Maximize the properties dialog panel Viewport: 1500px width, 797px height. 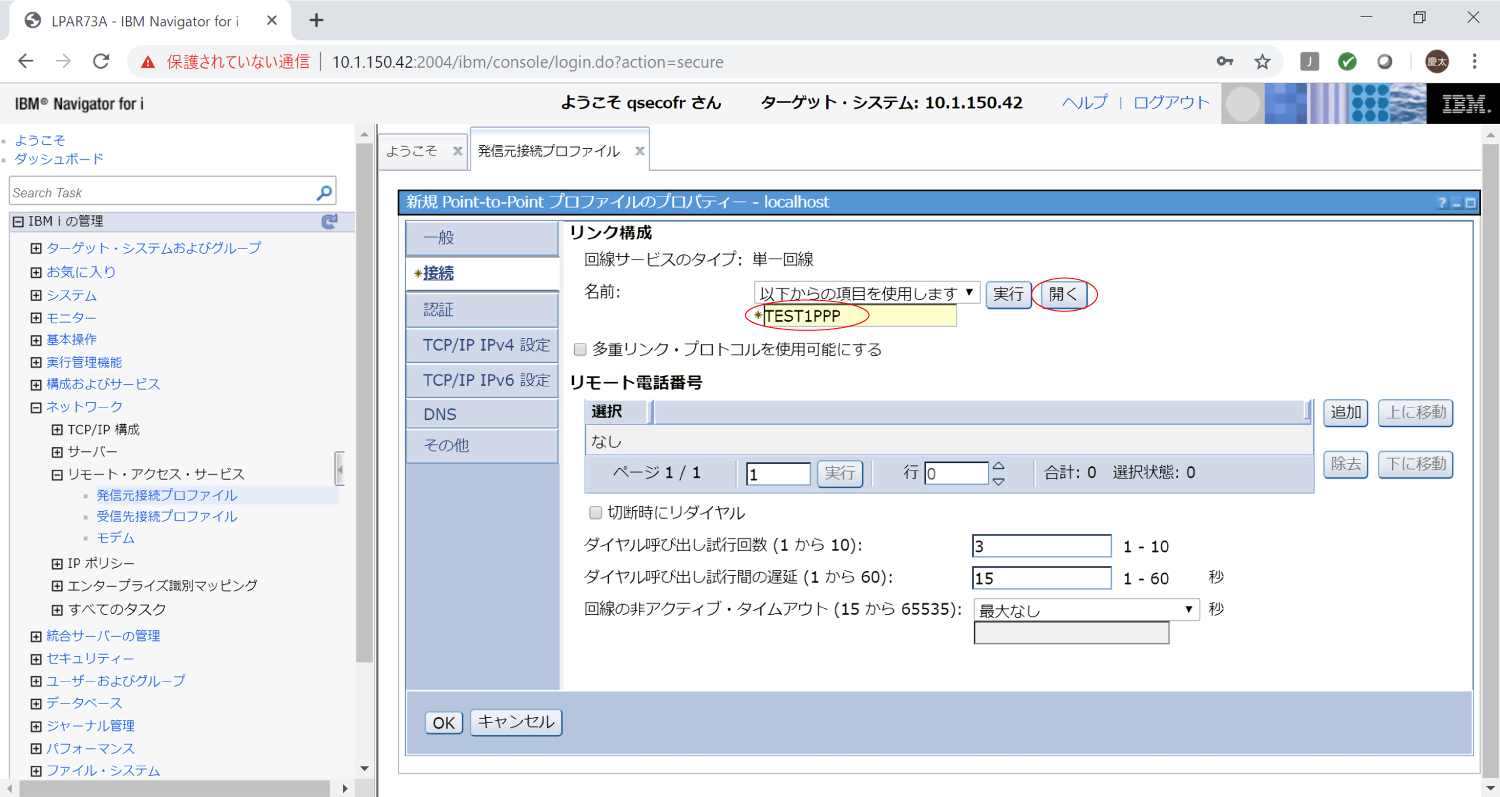[1470, 202]
